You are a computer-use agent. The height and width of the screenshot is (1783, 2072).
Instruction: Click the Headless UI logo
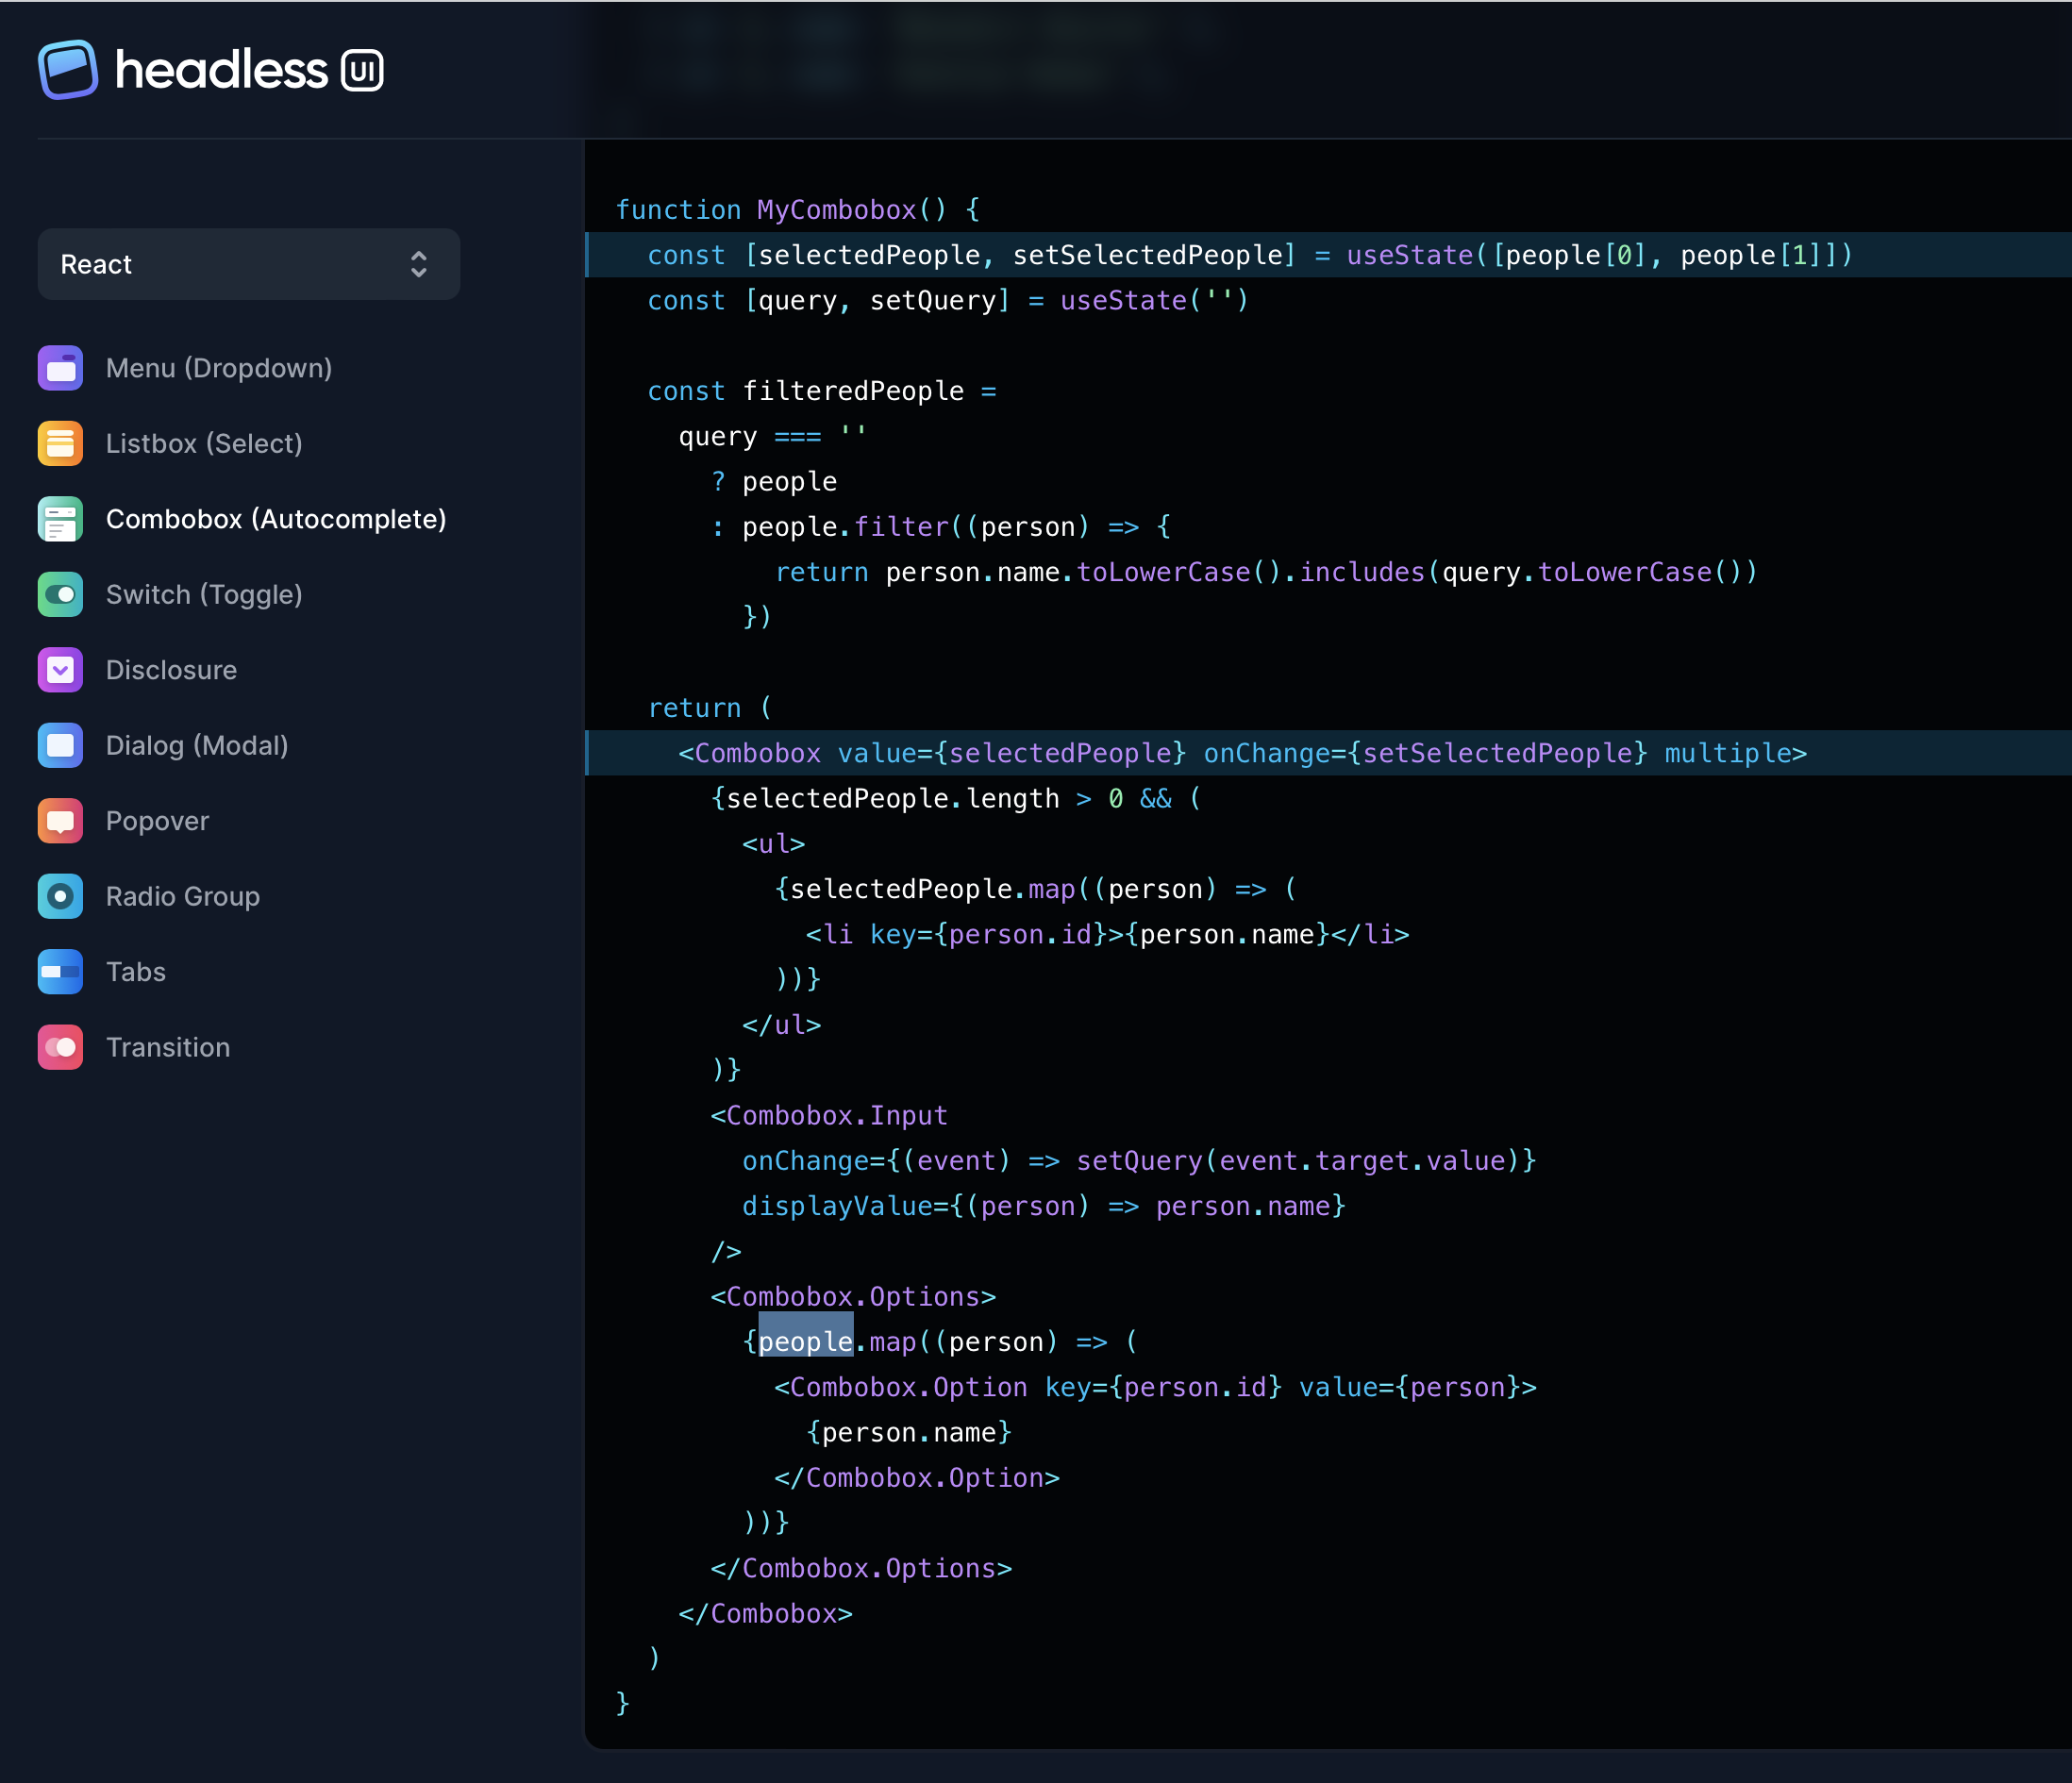tap(210, 68)
